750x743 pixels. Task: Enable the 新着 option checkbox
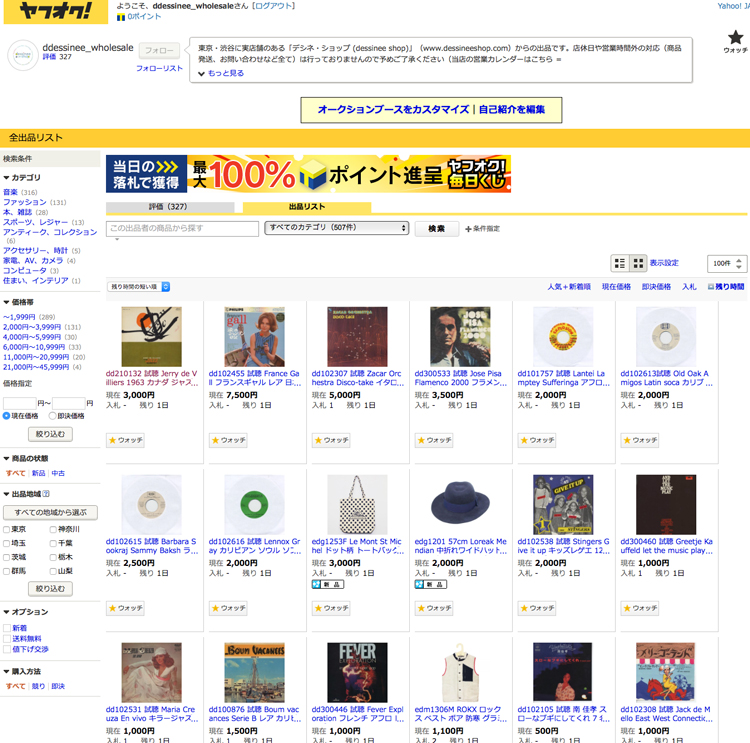click(x=7, y=628)
